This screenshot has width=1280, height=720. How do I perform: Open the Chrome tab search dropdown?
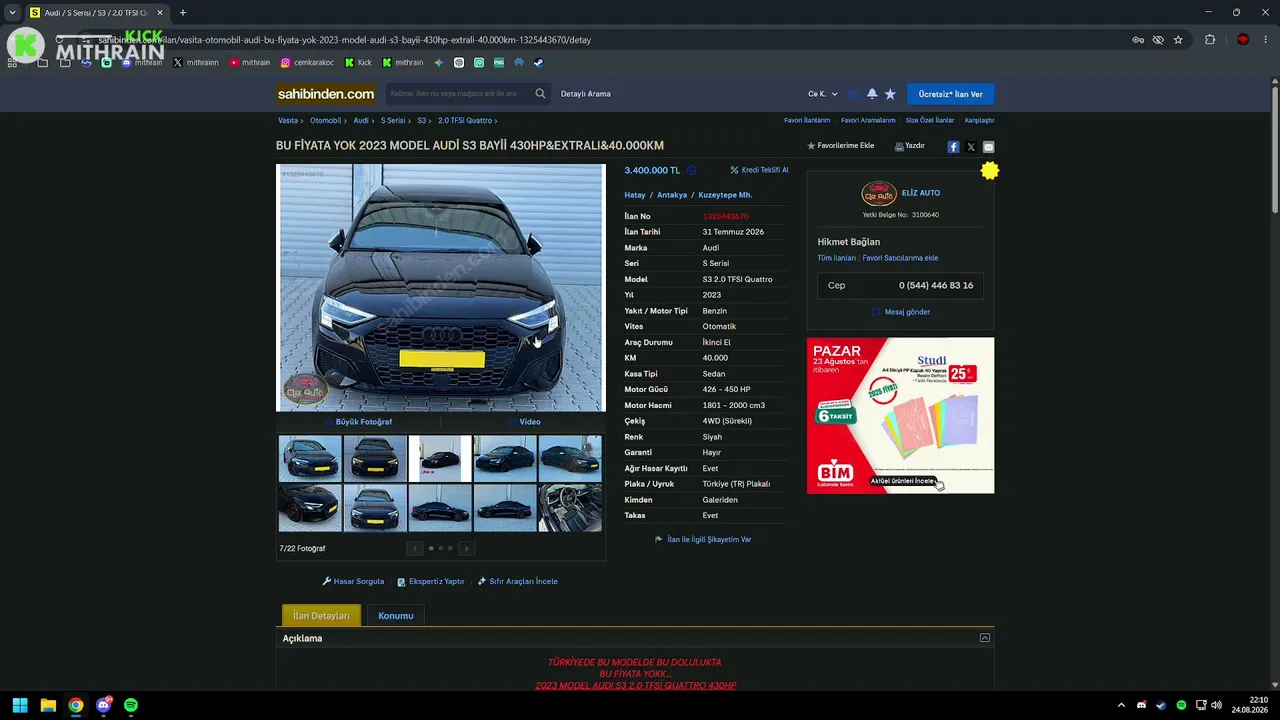pyautogui.click(x=12, y=13)
